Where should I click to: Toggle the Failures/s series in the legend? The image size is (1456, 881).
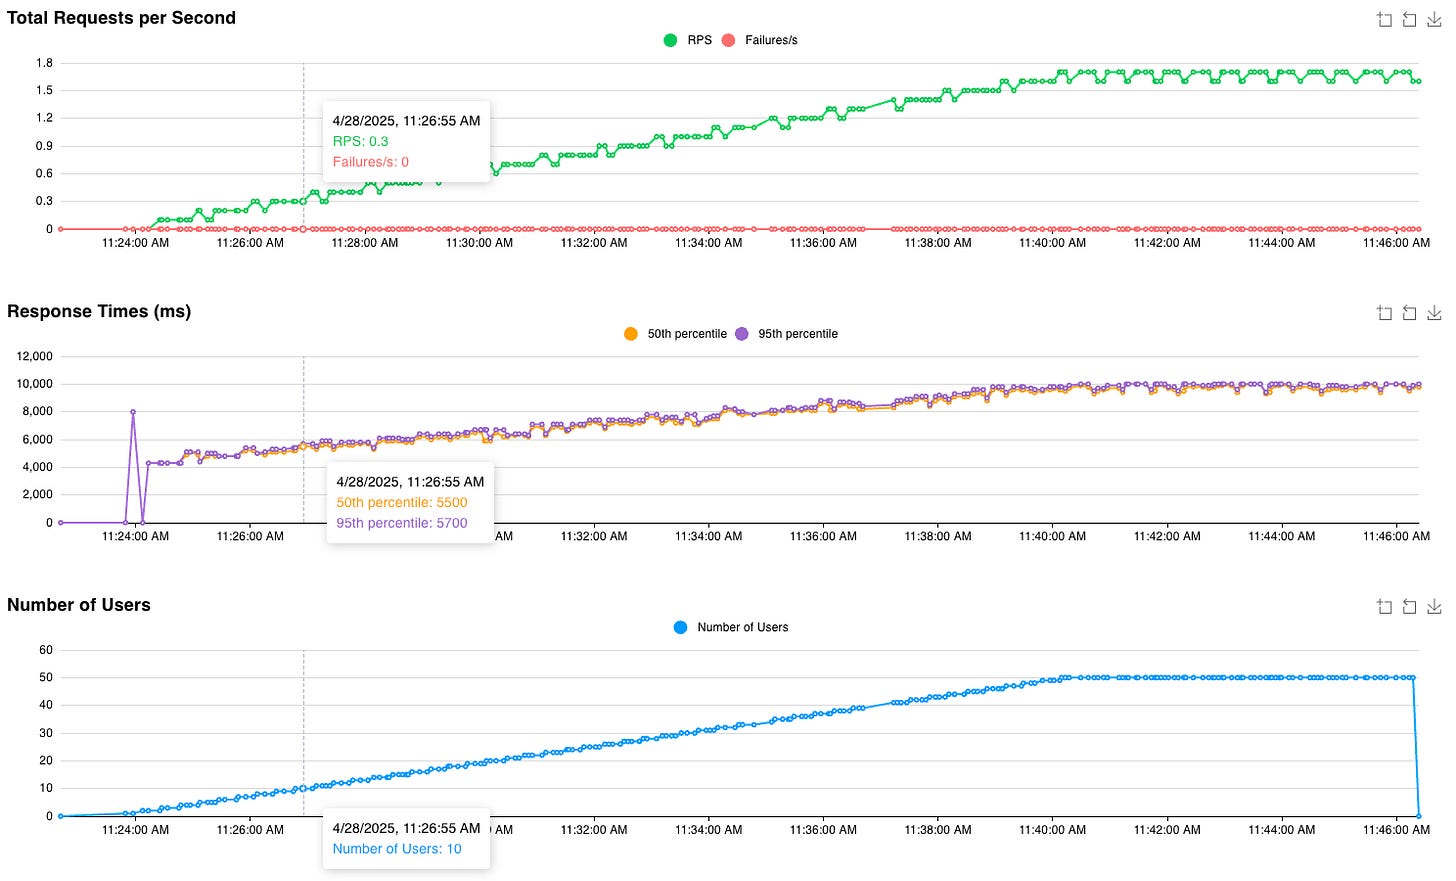tap(760, 40)
